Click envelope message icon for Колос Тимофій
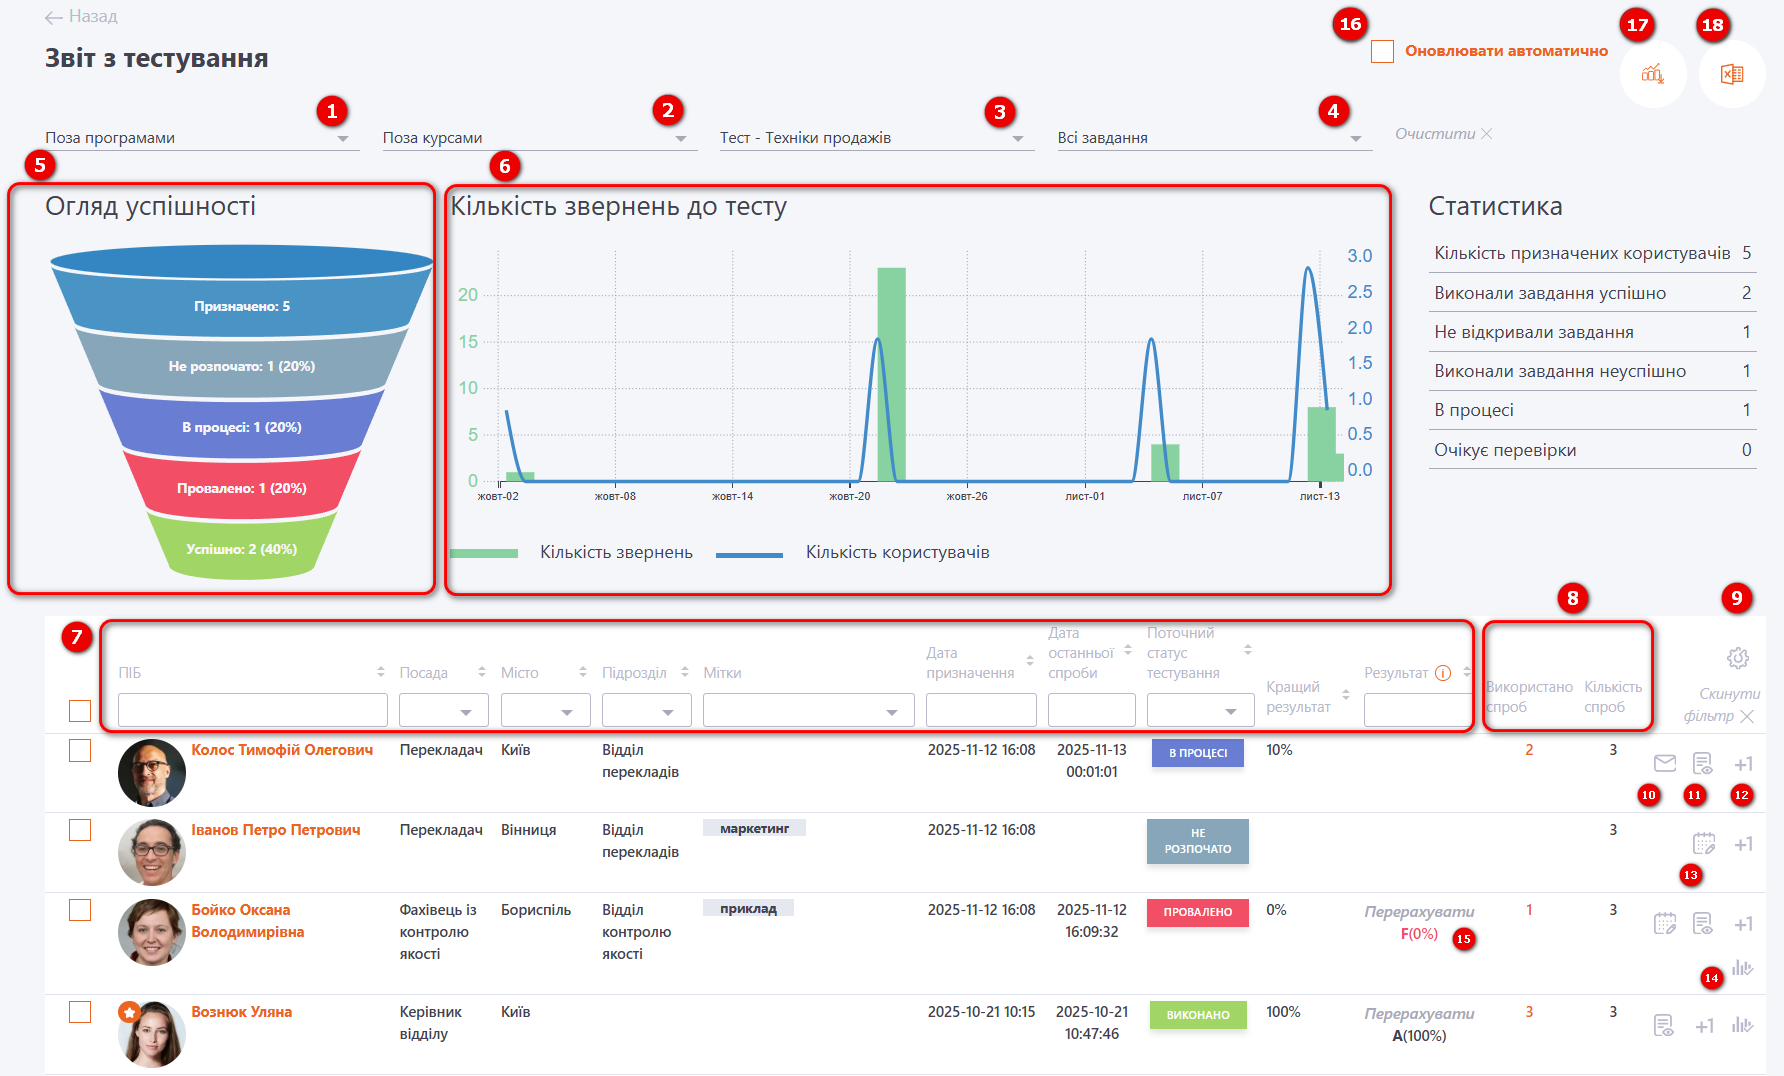This screenshot has width=1784, height=1076. pyautogui.click(x=1664, y=764)
